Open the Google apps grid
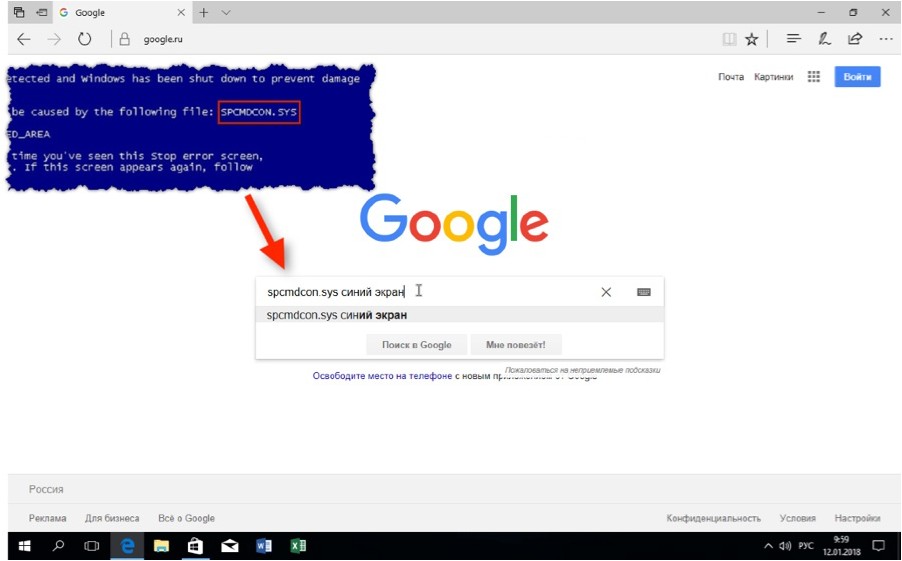902x561 pixels. tap(813, 77)
